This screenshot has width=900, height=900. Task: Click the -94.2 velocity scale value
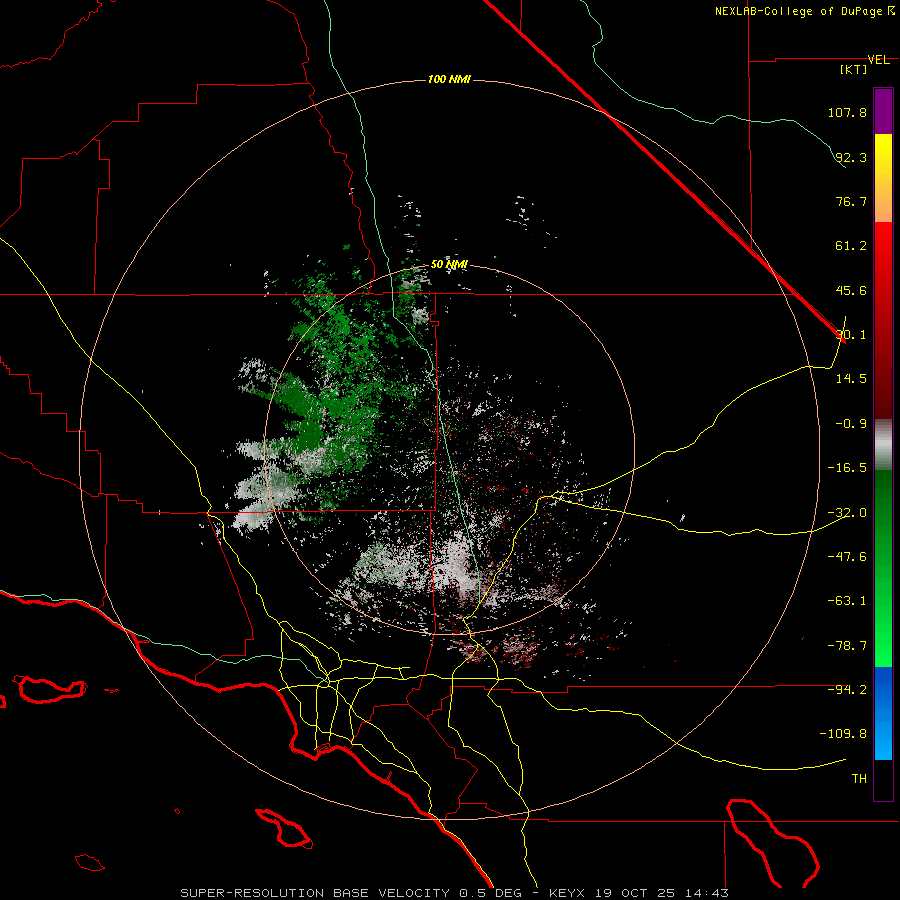tap(847, 690)
